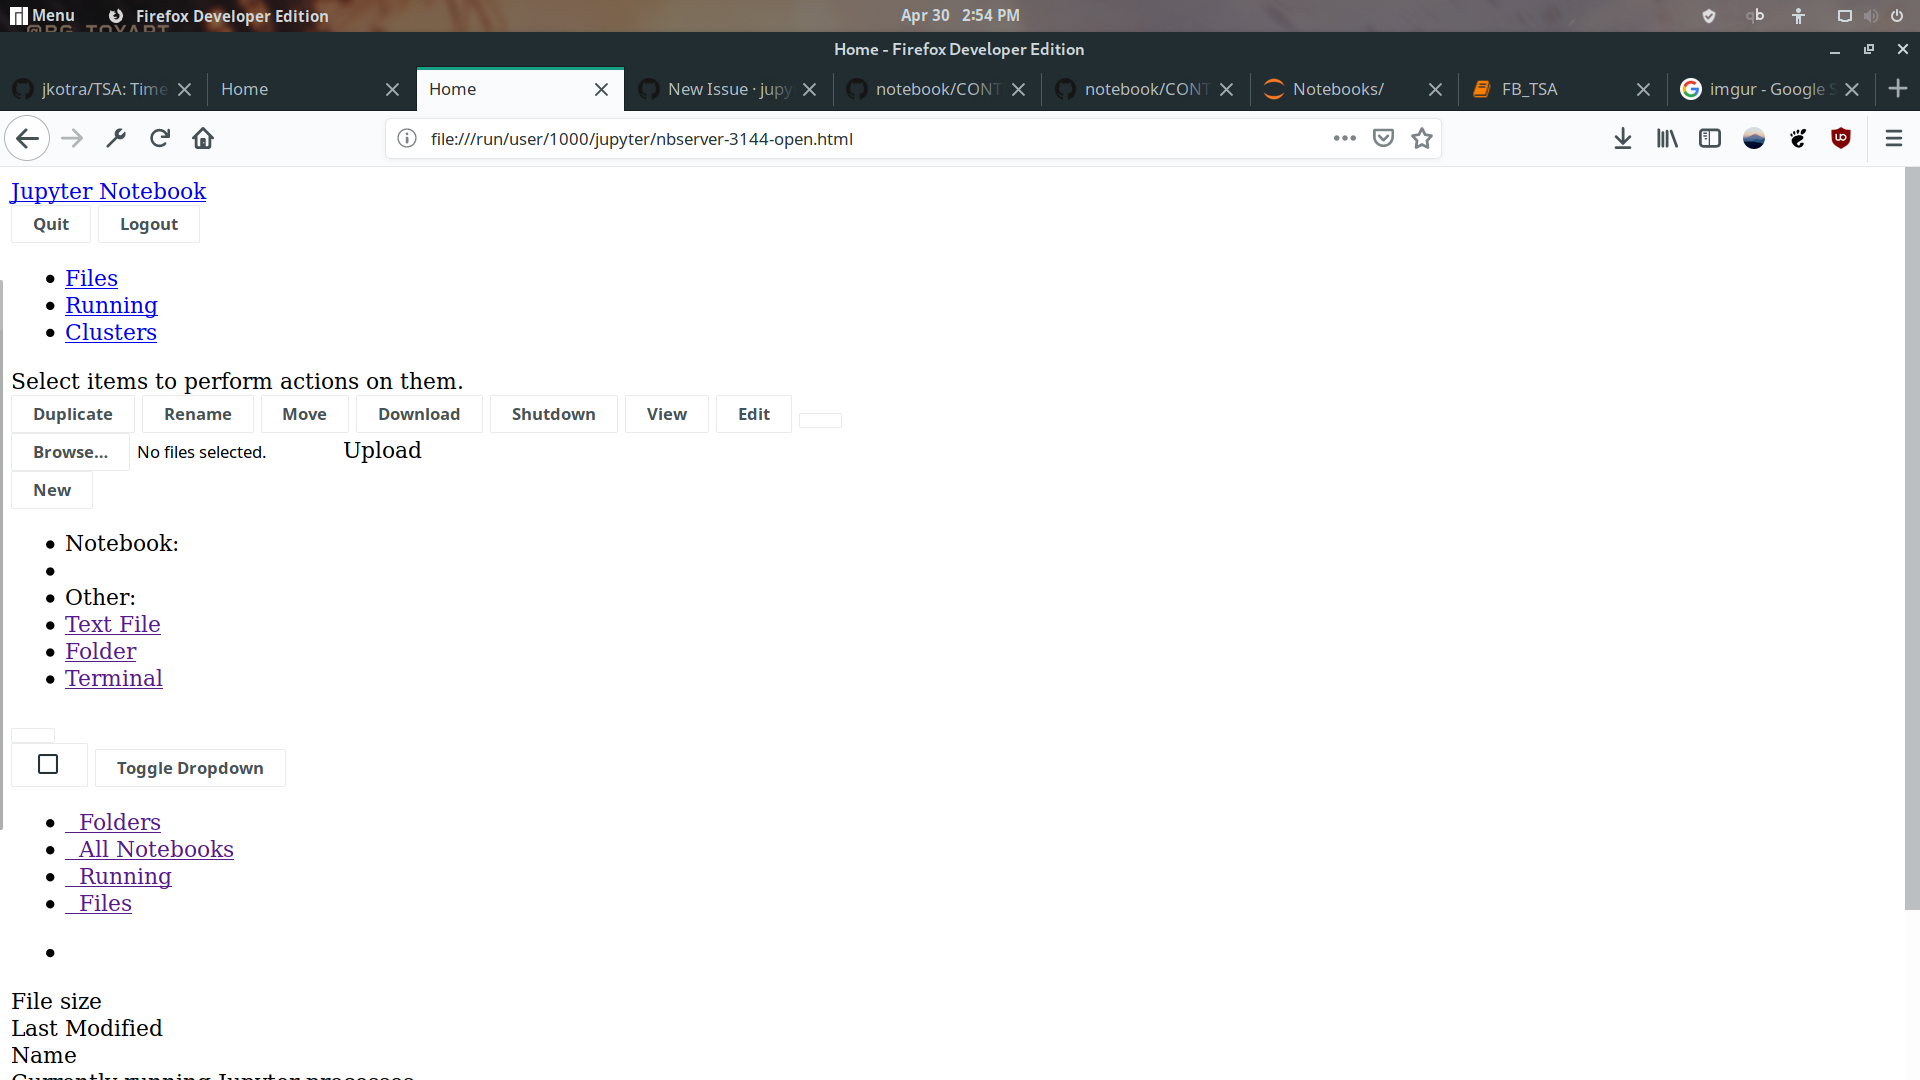Open the Toggle Dropdown button
Viewport: 1920px width, 1080px height.
click(190, 768)
